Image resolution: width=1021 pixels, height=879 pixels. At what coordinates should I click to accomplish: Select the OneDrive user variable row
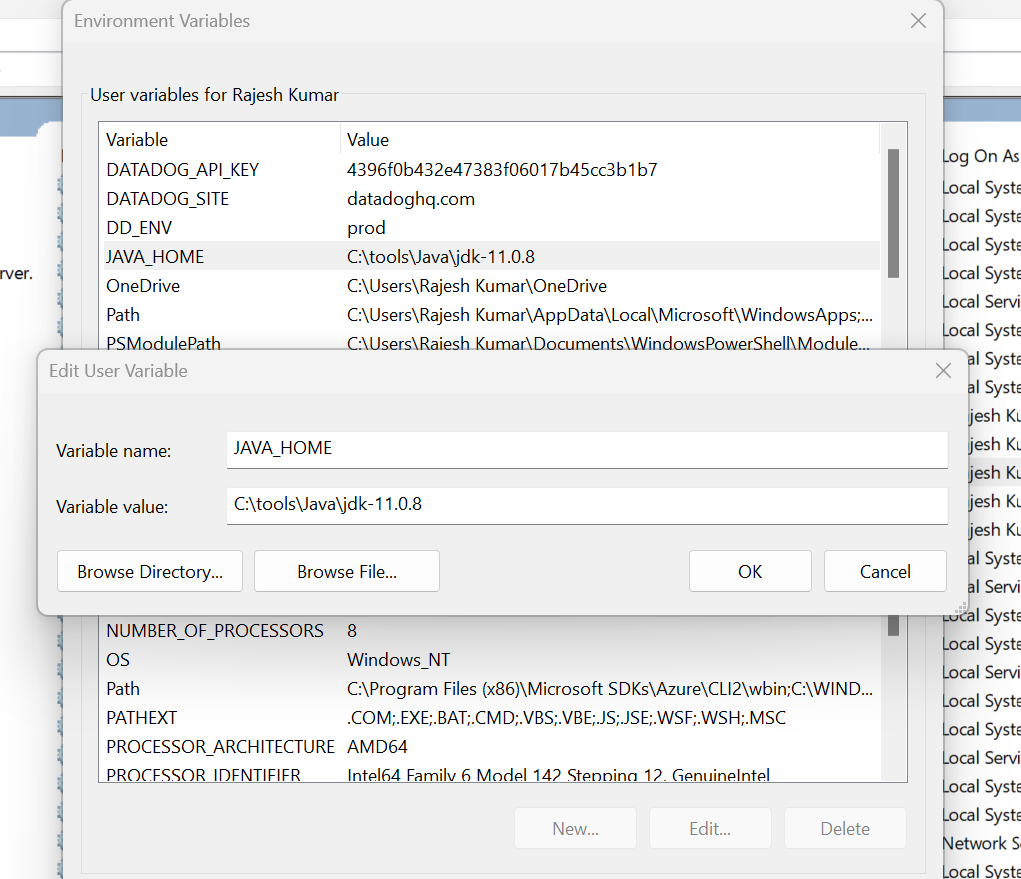(x=143, y=286)
